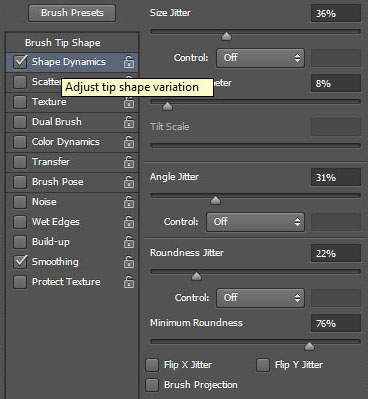Click the Roundness Jitter slider handle
Screen dimensions: 368x399
pyautogui.click(x=197, y=276)
